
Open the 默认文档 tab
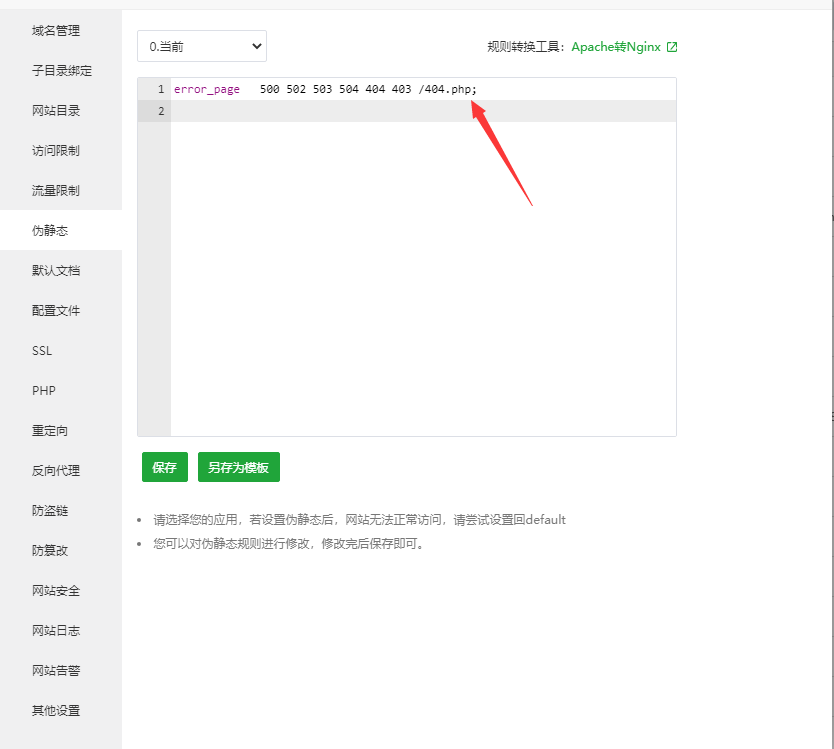pyautogui.click(x=56, y=271)
